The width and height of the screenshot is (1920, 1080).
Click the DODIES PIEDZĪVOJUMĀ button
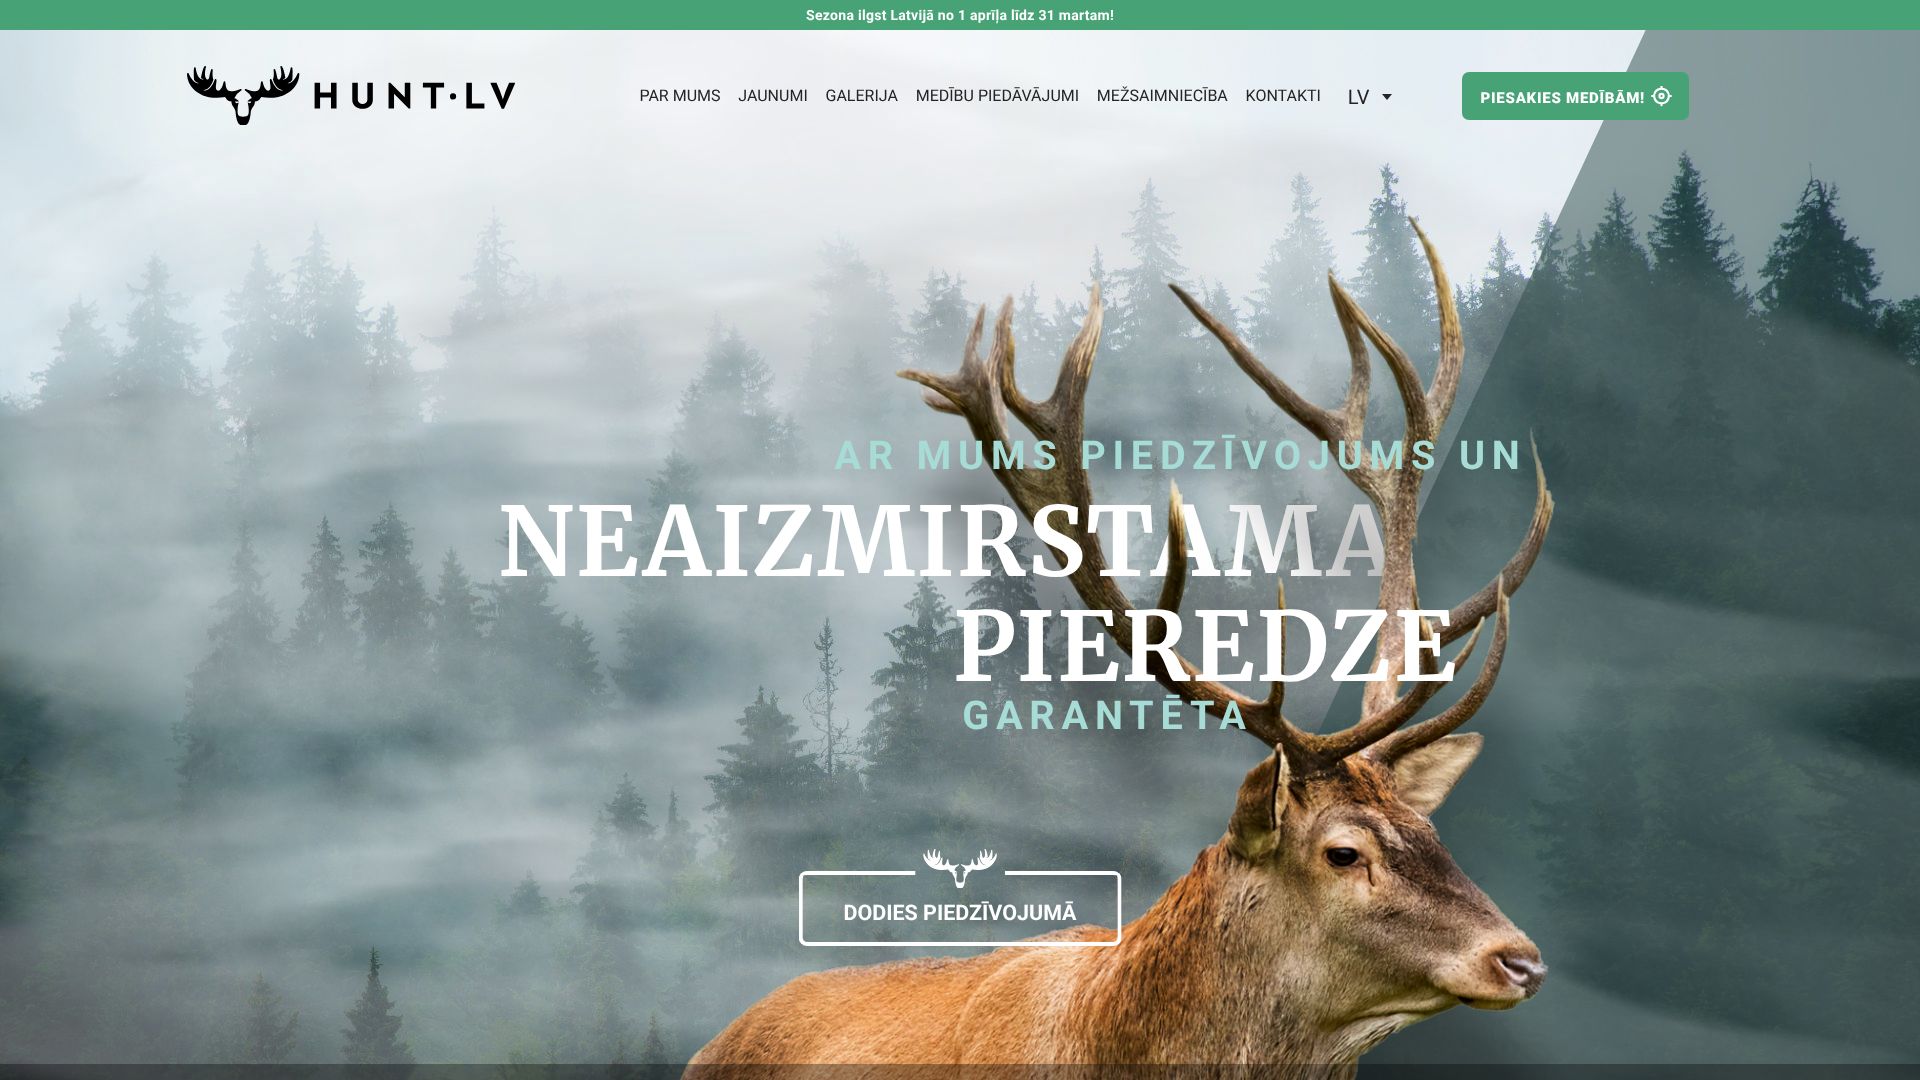tap(960, 909)
